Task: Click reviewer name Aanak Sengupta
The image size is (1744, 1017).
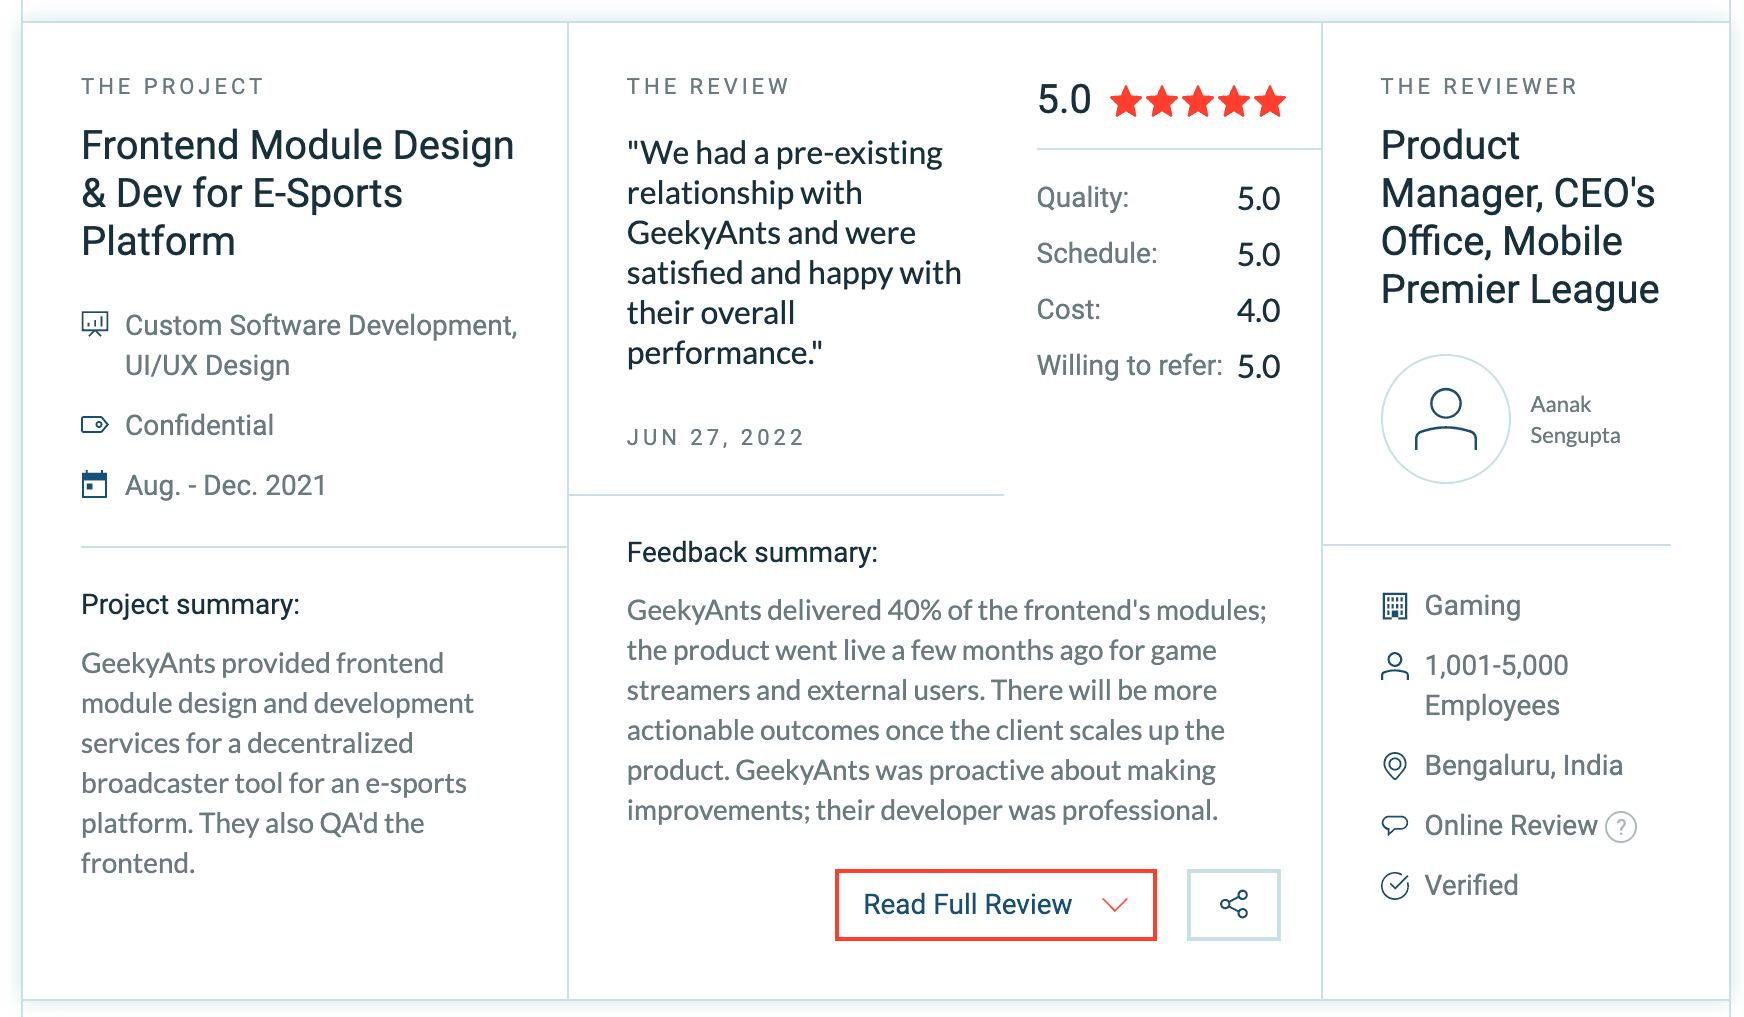Action: coord(1574,419)
